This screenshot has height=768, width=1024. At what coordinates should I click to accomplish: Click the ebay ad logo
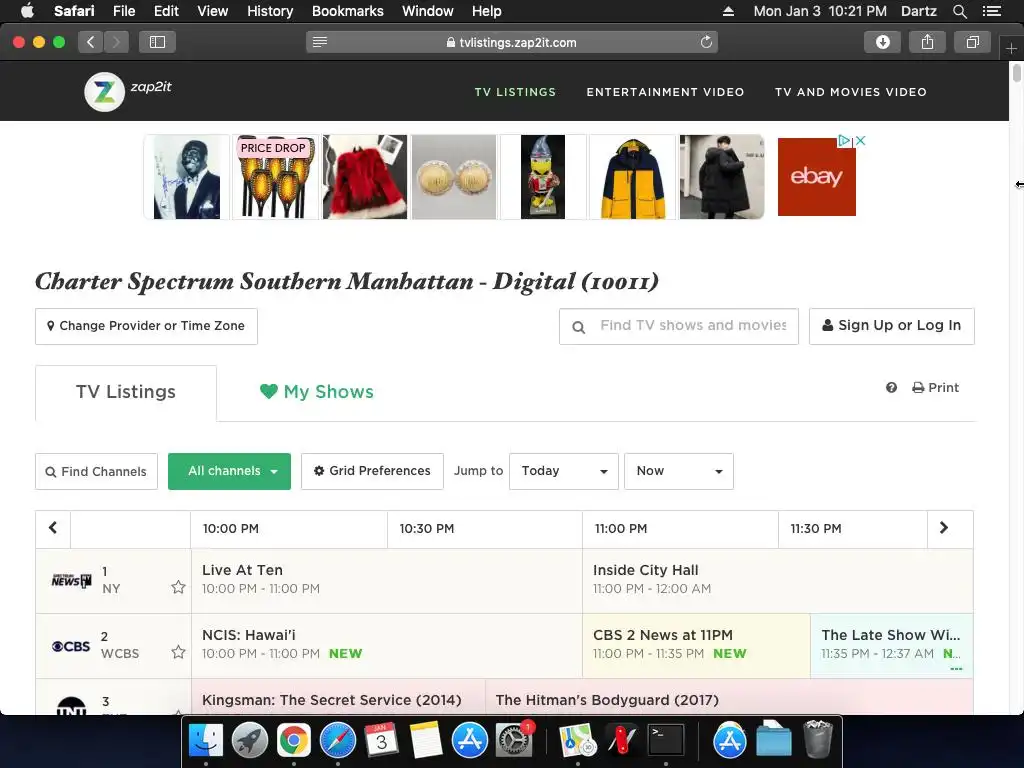[816, 176]
